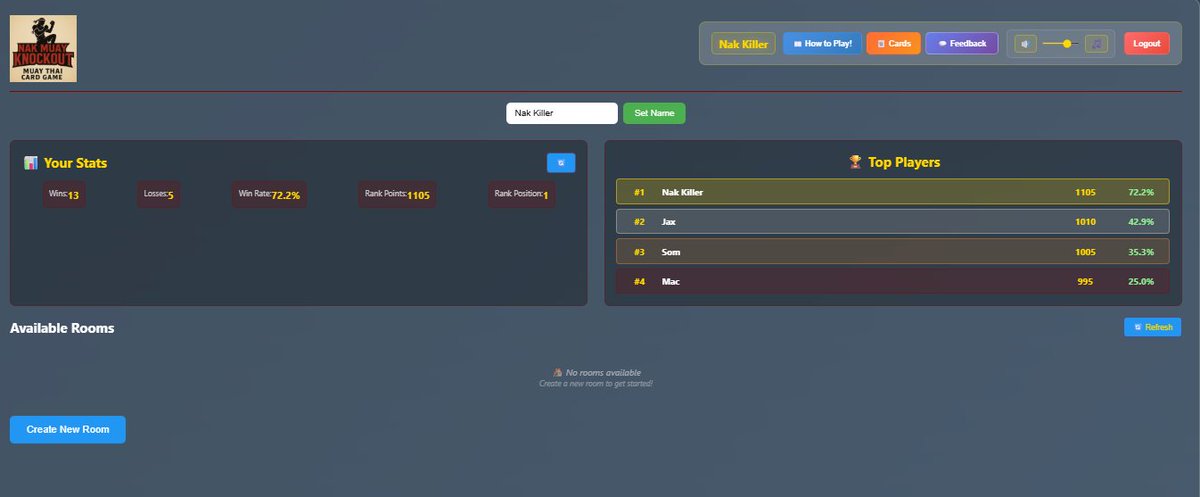
Task: Open the Cards page
Action: (x=893, y=44)
